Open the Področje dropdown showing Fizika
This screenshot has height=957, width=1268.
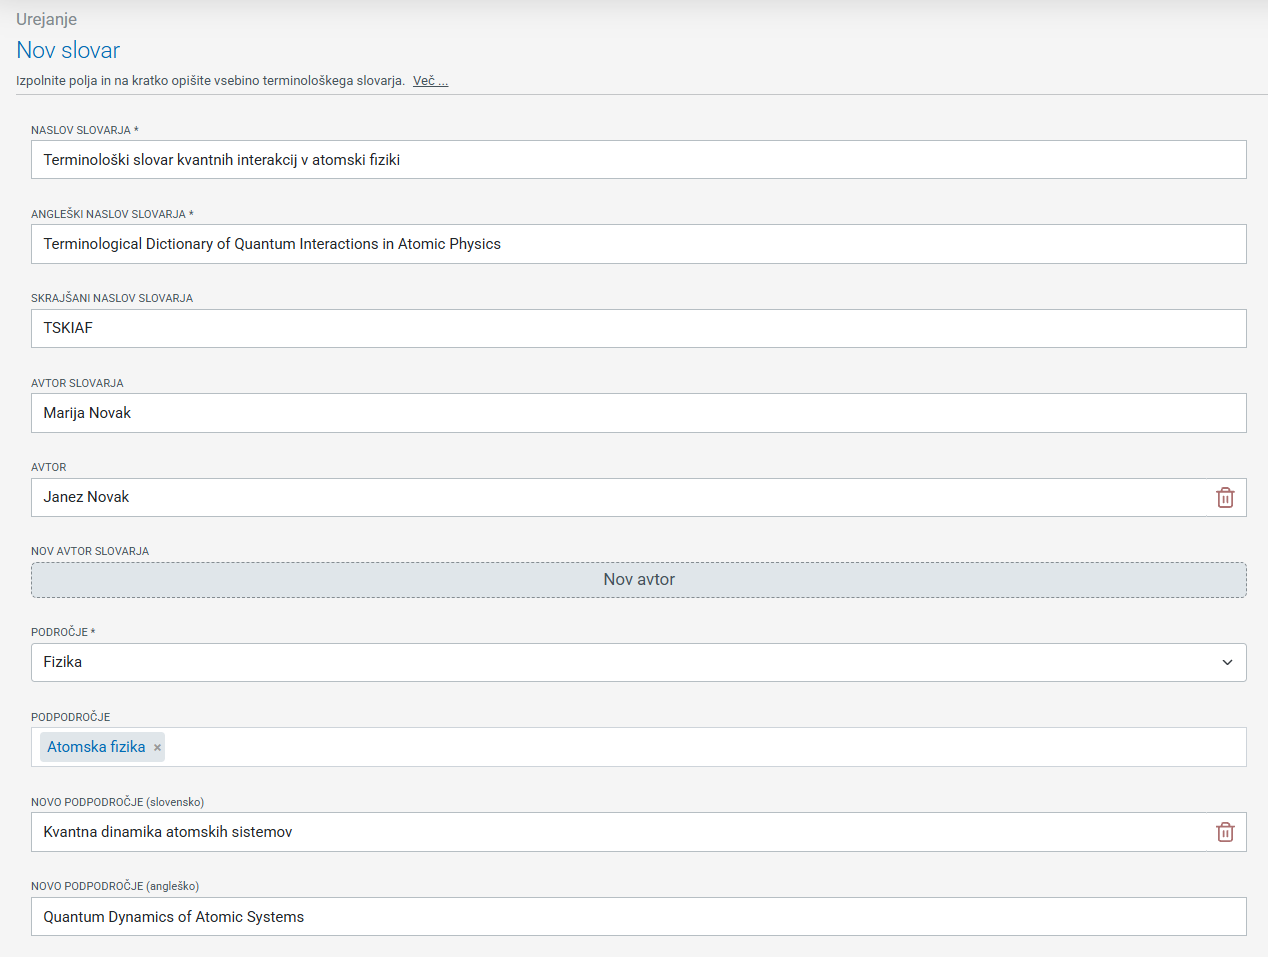pos(638,662)
